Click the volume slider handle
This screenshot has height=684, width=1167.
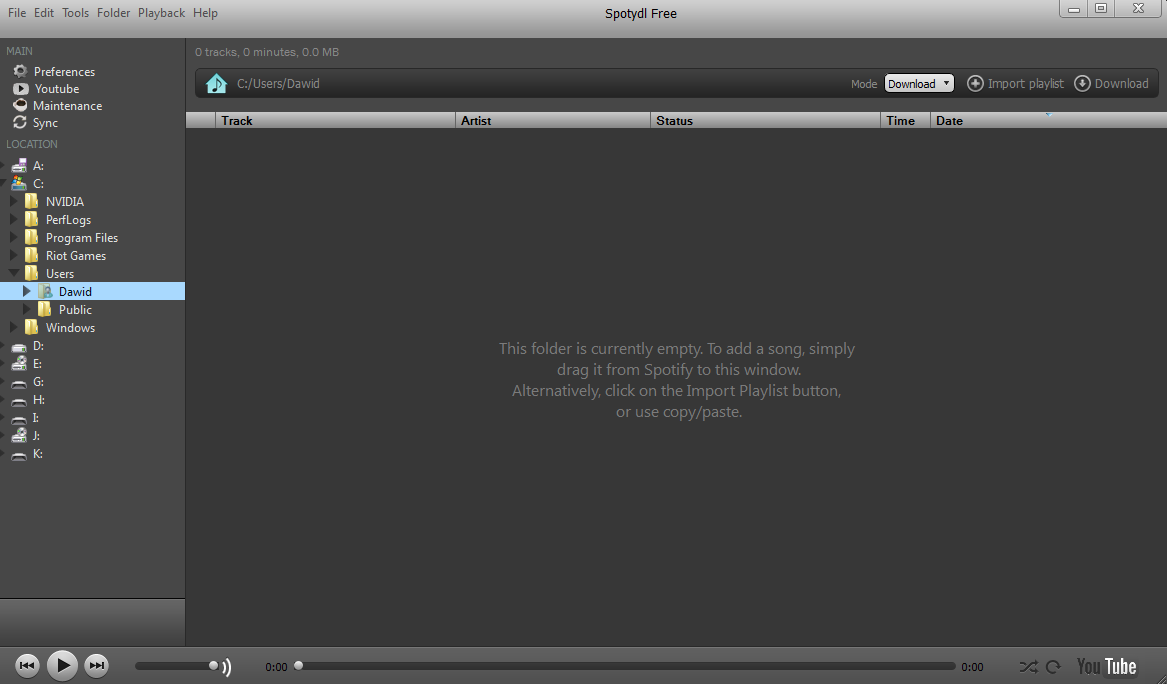(214, 665)
